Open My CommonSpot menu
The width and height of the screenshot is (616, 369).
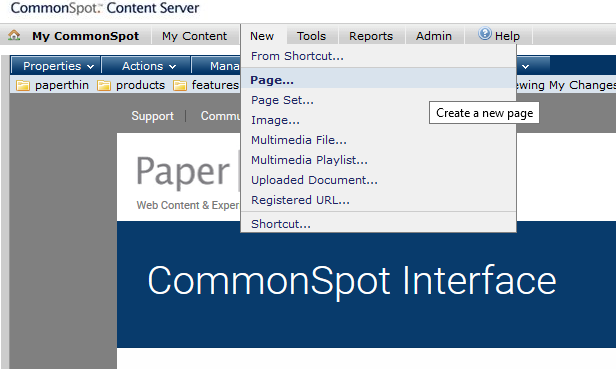[x=85, y=36]
